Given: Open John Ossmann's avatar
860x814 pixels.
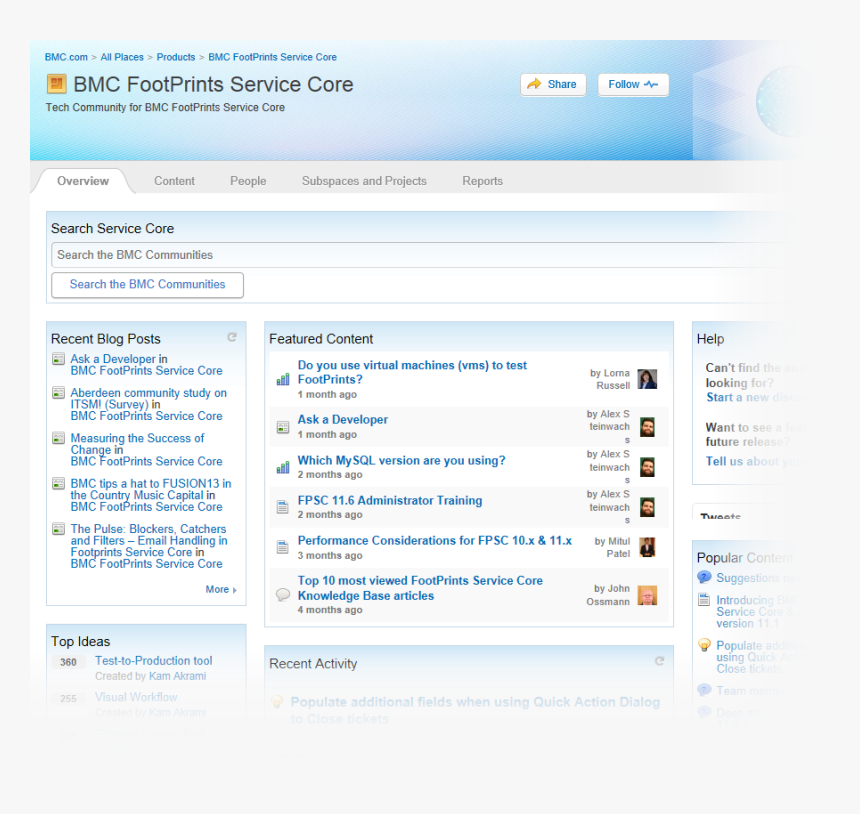Looking at the screenshot, I should click(647, 595).
